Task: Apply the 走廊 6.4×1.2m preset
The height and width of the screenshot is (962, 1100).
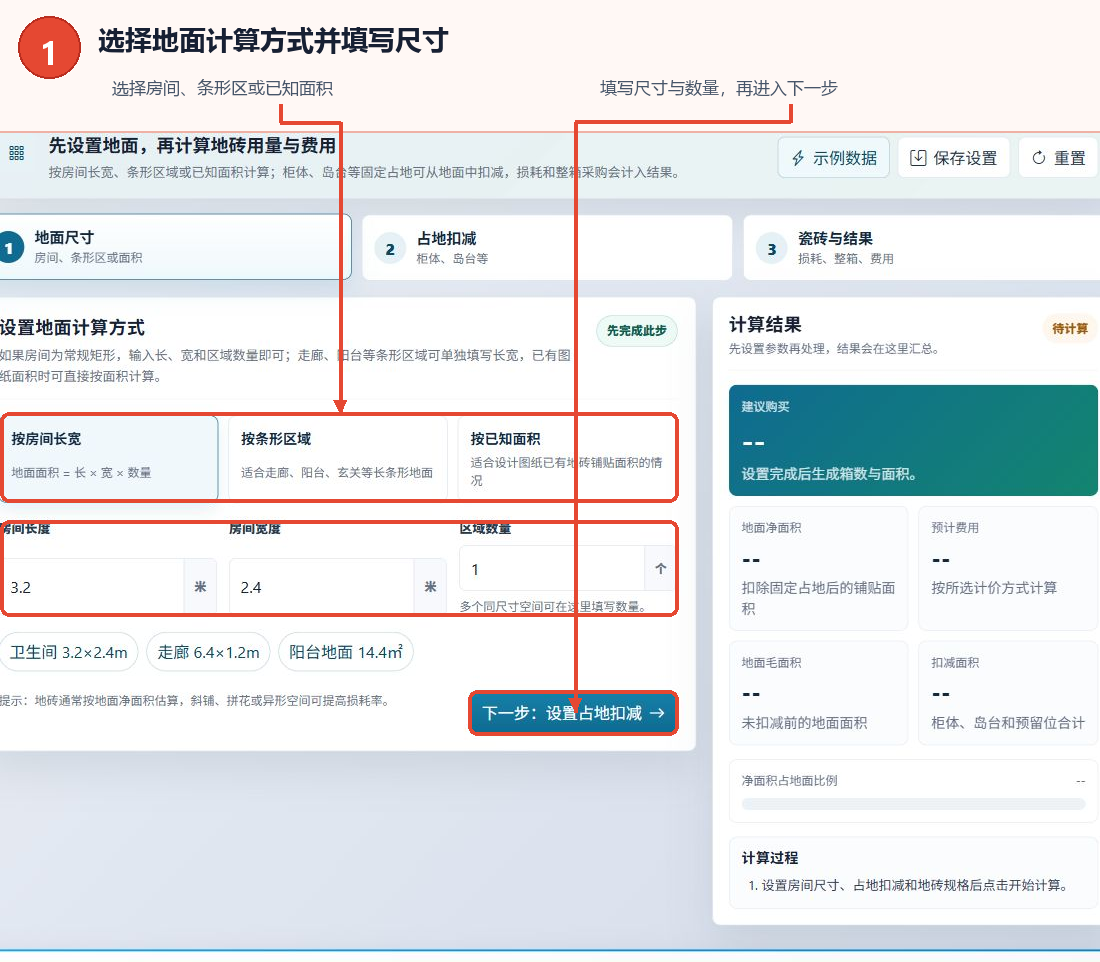Action: pos(208,652)
